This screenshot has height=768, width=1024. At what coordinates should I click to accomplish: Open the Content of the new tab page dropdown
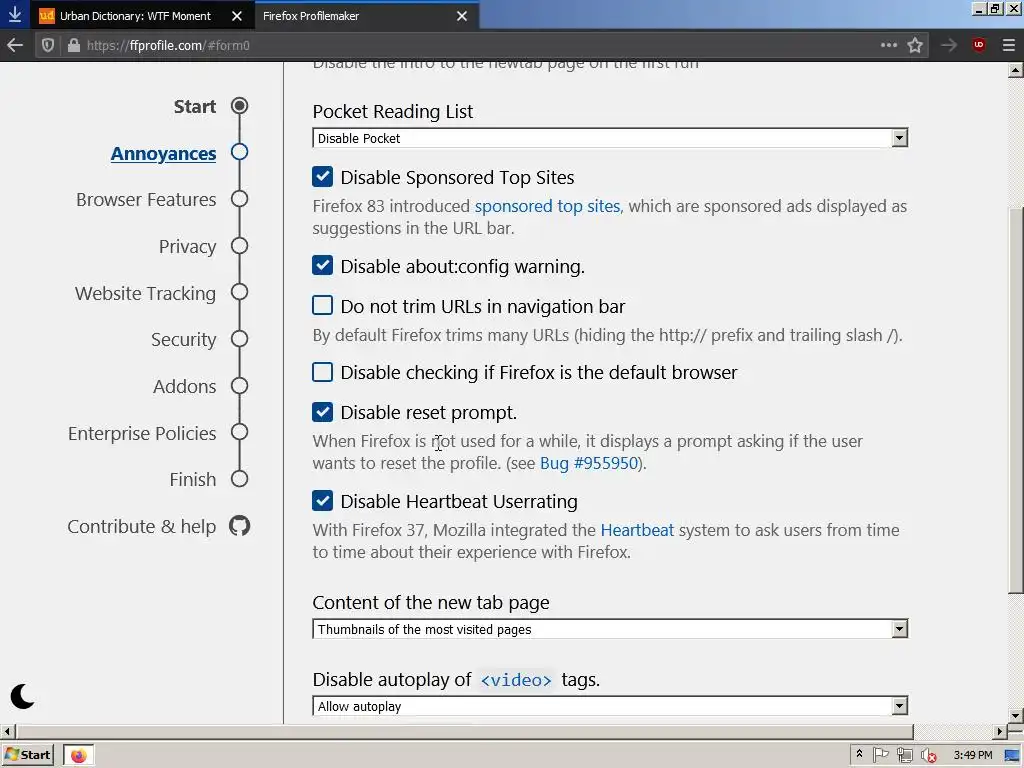(610, 629)
